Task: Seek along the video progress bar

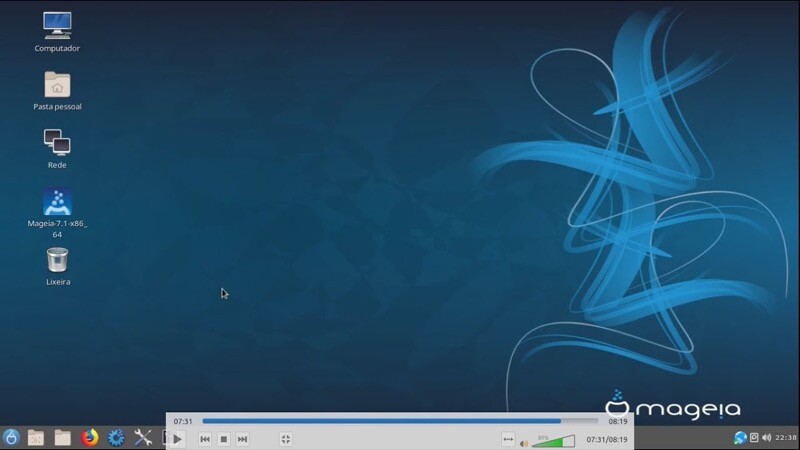Action: click(x=400, y=421)
